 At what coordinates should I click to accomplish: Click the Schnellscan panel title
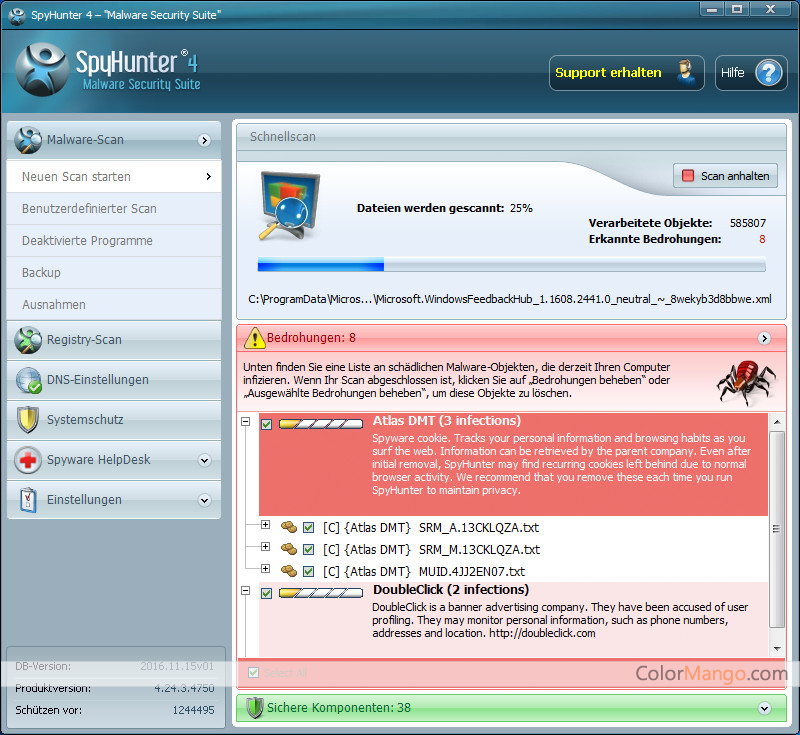(283, 137)
